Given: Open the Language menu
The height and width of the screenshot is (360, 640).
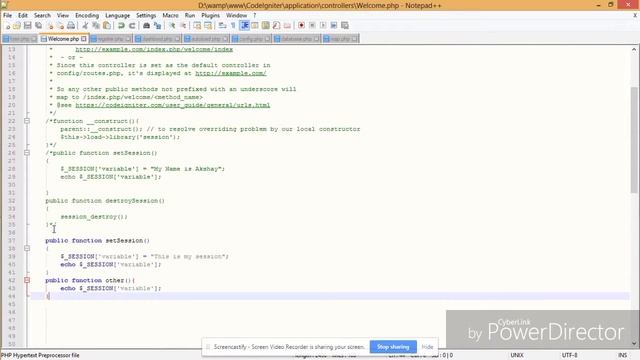Looking at the screenshot, I should coord(117,15).
